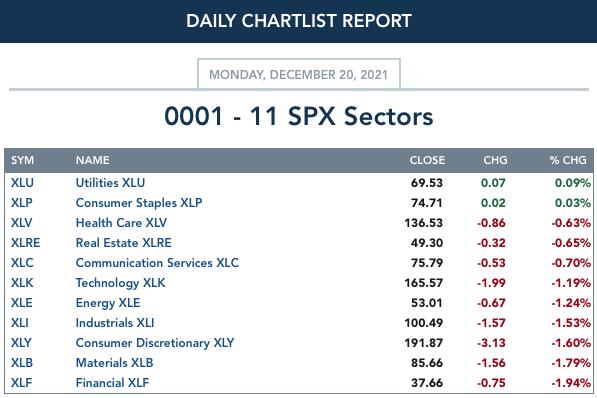
Task: Open Energy XLE name link
Action: click(x=108, y=303)
